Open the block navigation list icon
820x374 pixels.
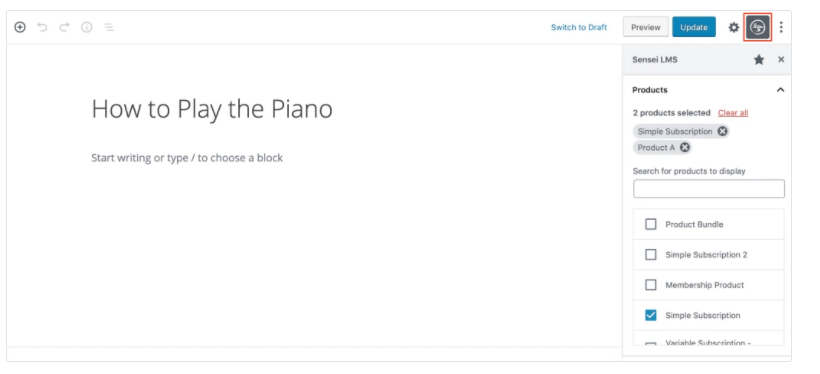[x=109, y=27]
